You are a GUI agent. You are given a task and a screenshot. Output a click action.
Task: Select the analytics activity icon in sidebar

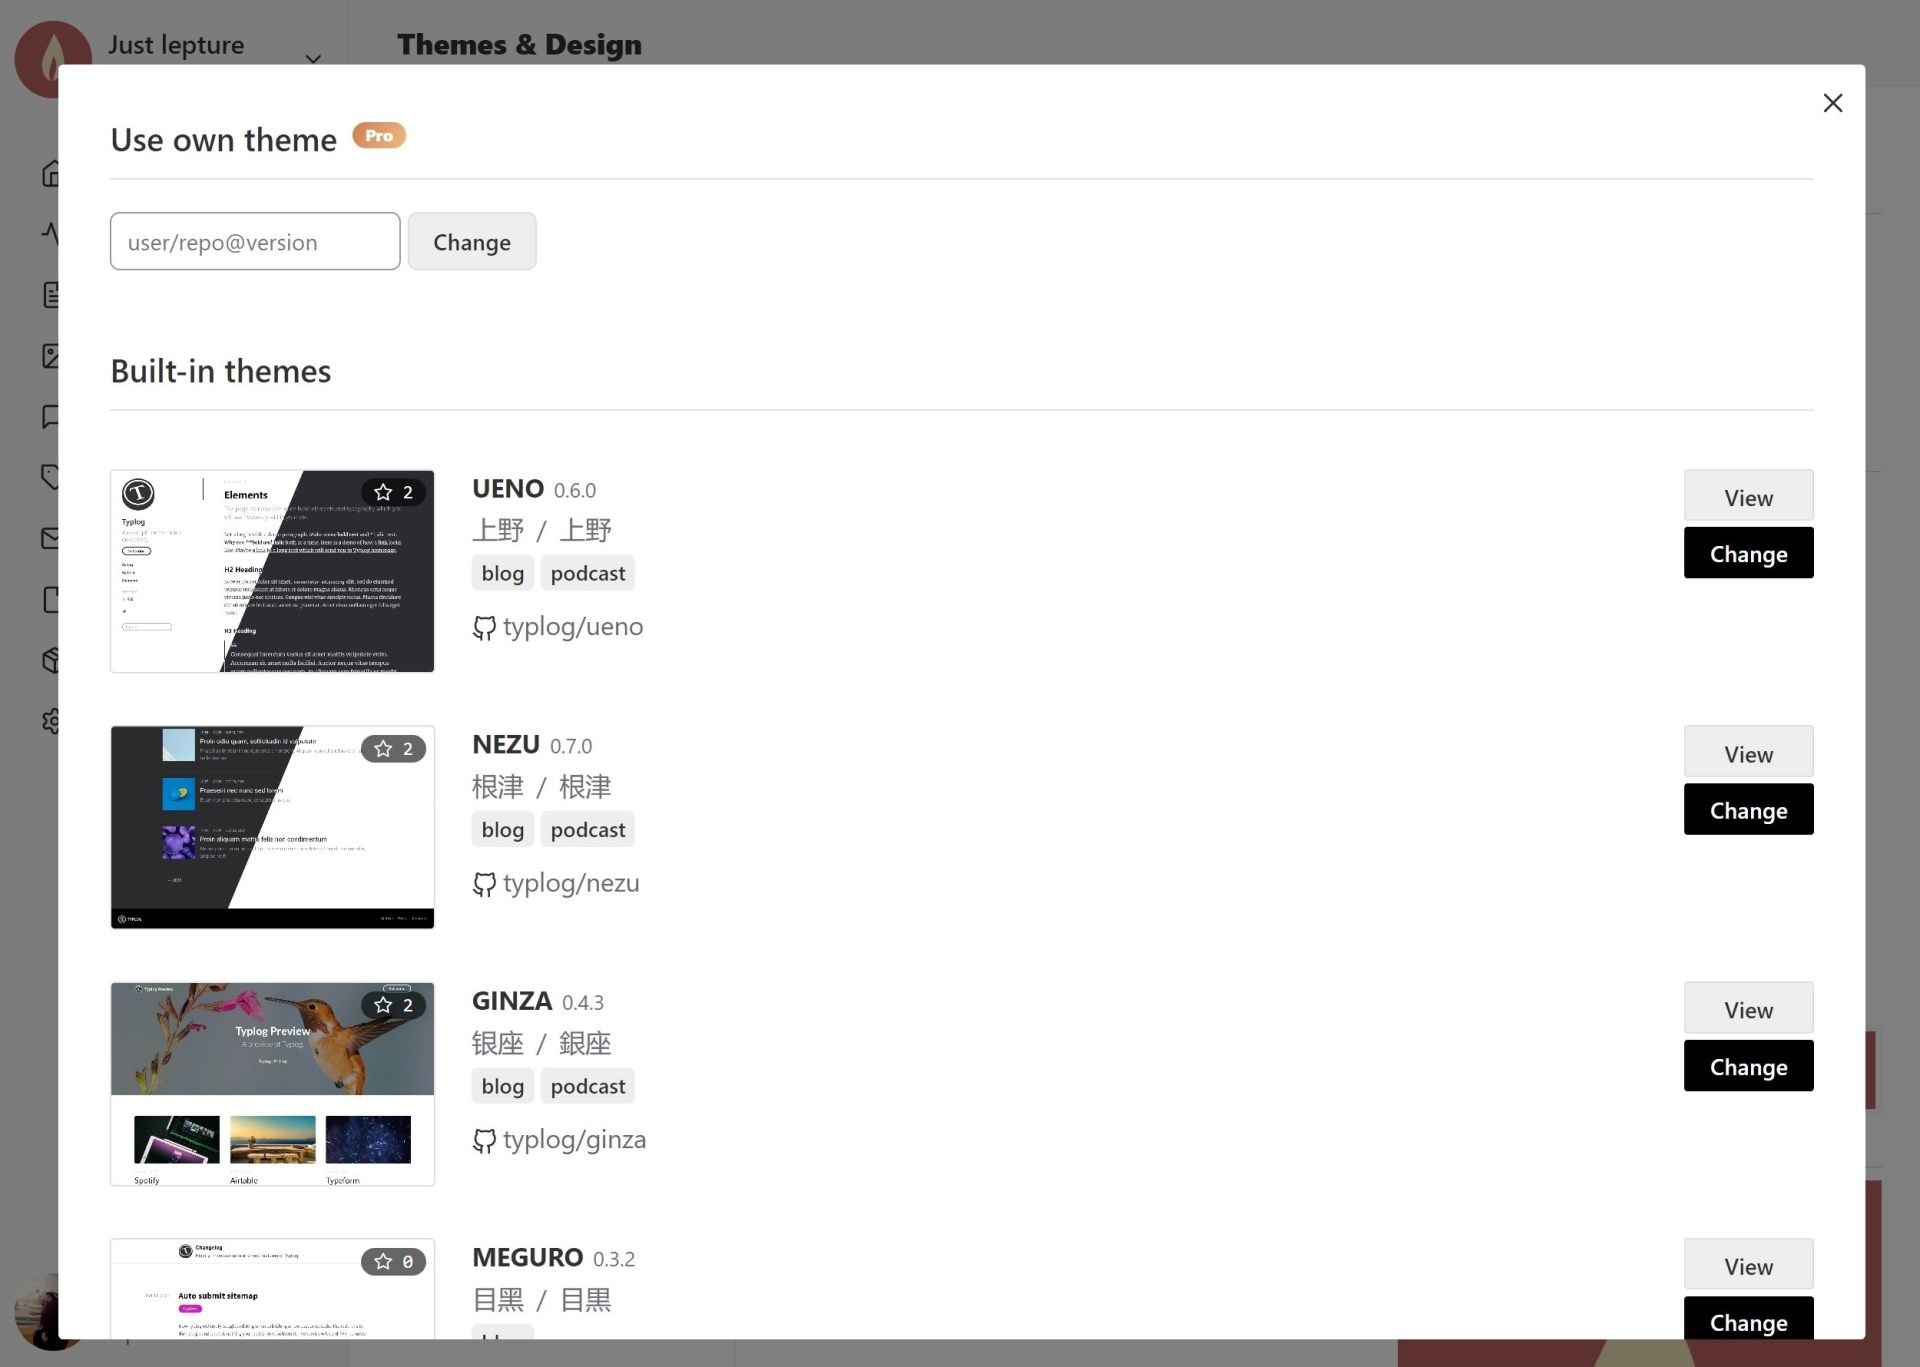pyautogui.click(x=52, y=235)
